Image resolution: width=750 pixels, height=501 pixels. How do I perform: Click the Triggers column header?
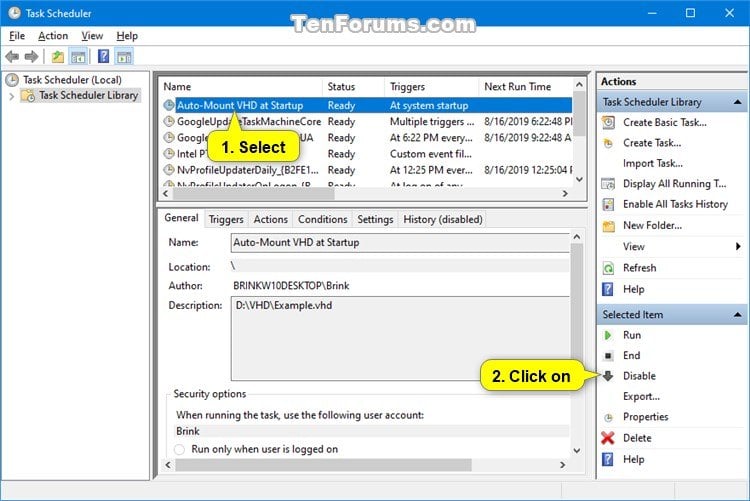(432, 87)
